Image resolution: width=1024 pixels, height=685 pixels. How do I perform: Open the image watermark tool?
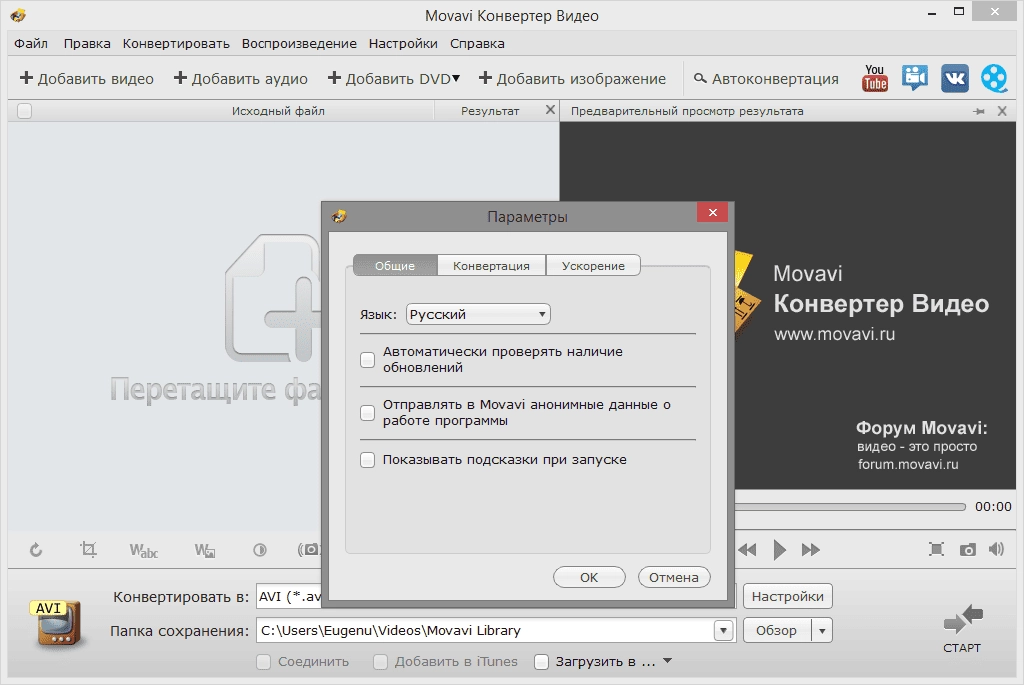(204, 550)
